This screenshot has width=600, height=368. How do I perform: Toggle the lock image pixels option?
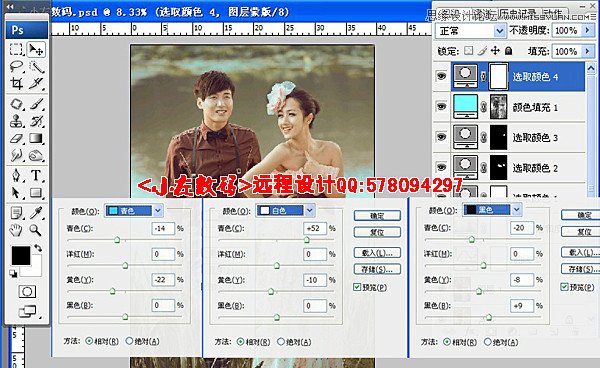(483, 50)
